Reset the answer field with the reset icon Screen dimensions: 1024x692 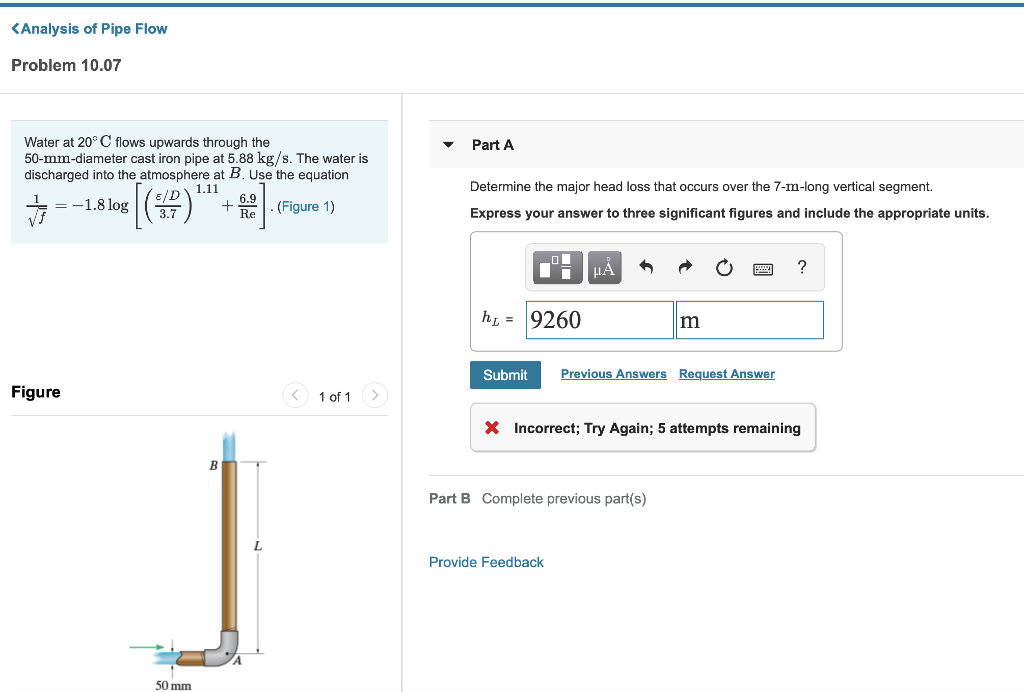[723, 267]
